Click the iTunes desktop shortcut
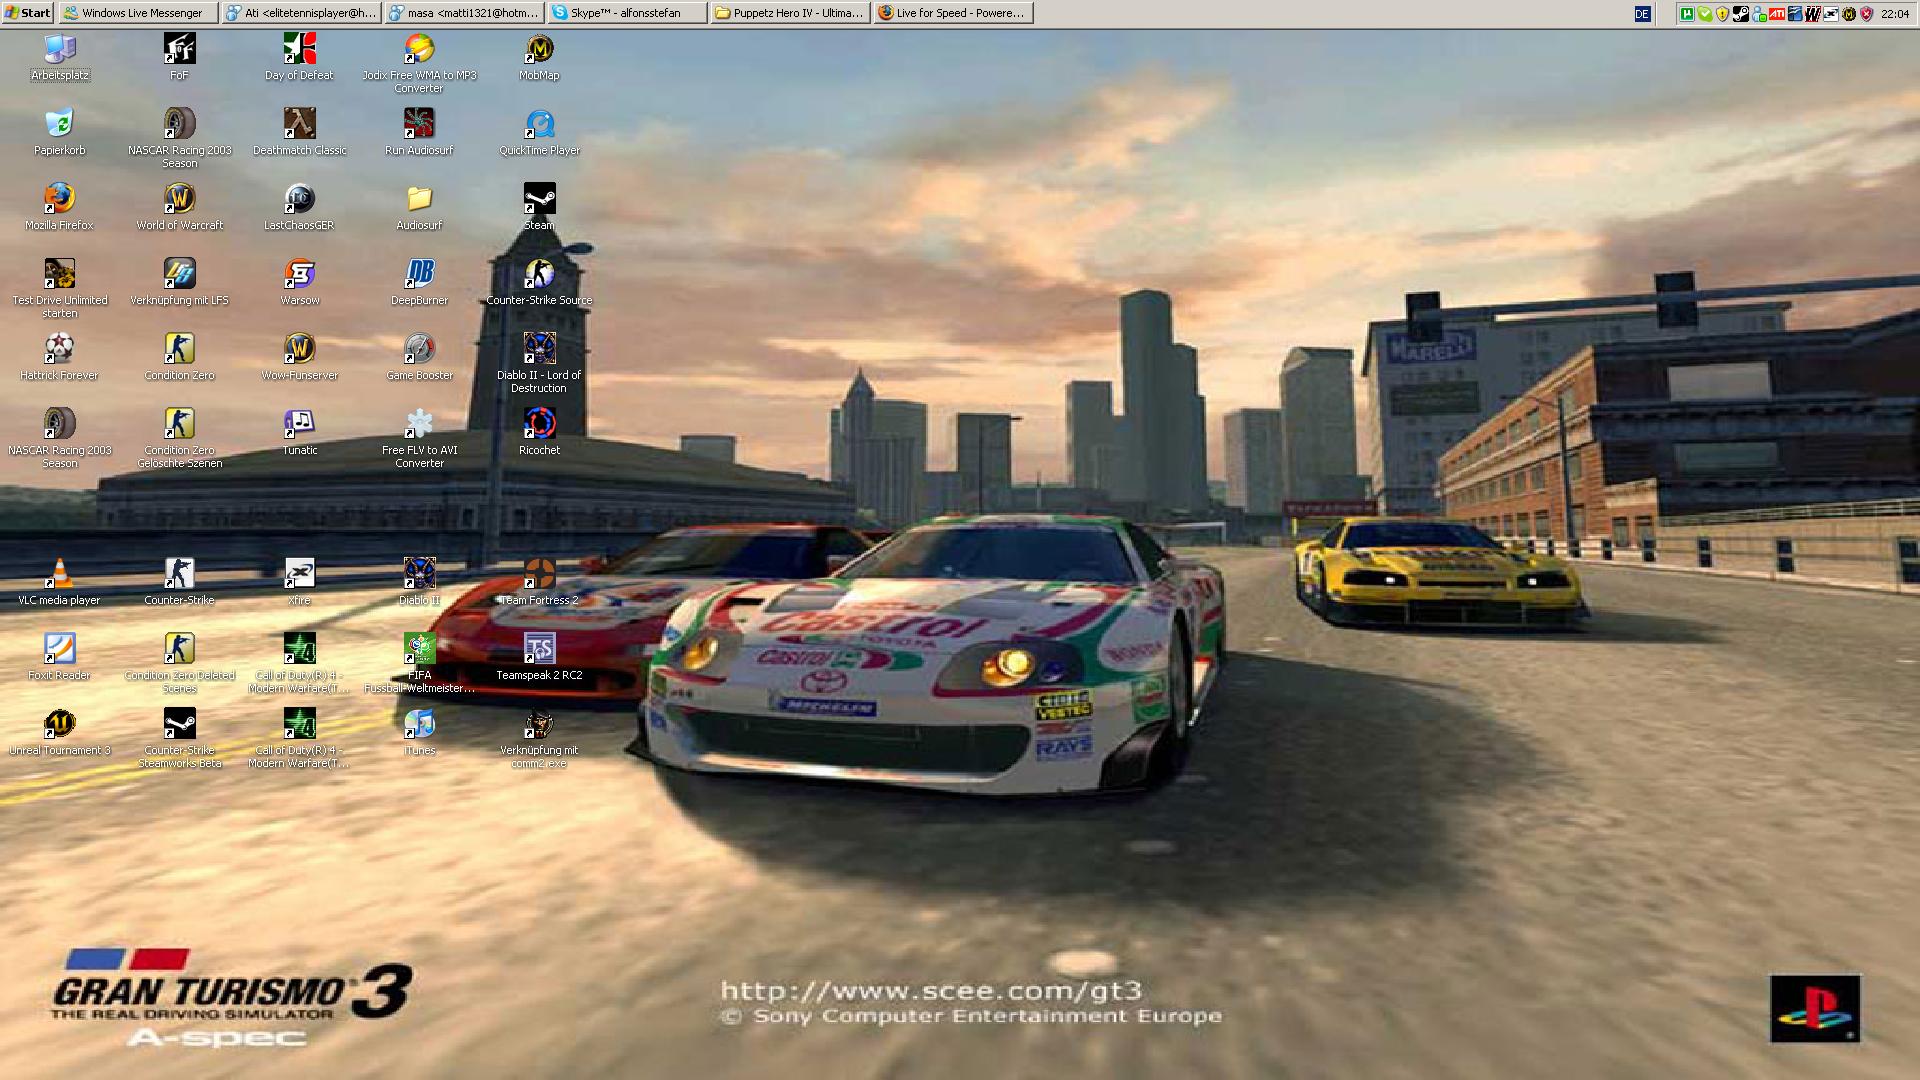The width and height of the screenshot is (1920, 1080). [x=420, y=724]
